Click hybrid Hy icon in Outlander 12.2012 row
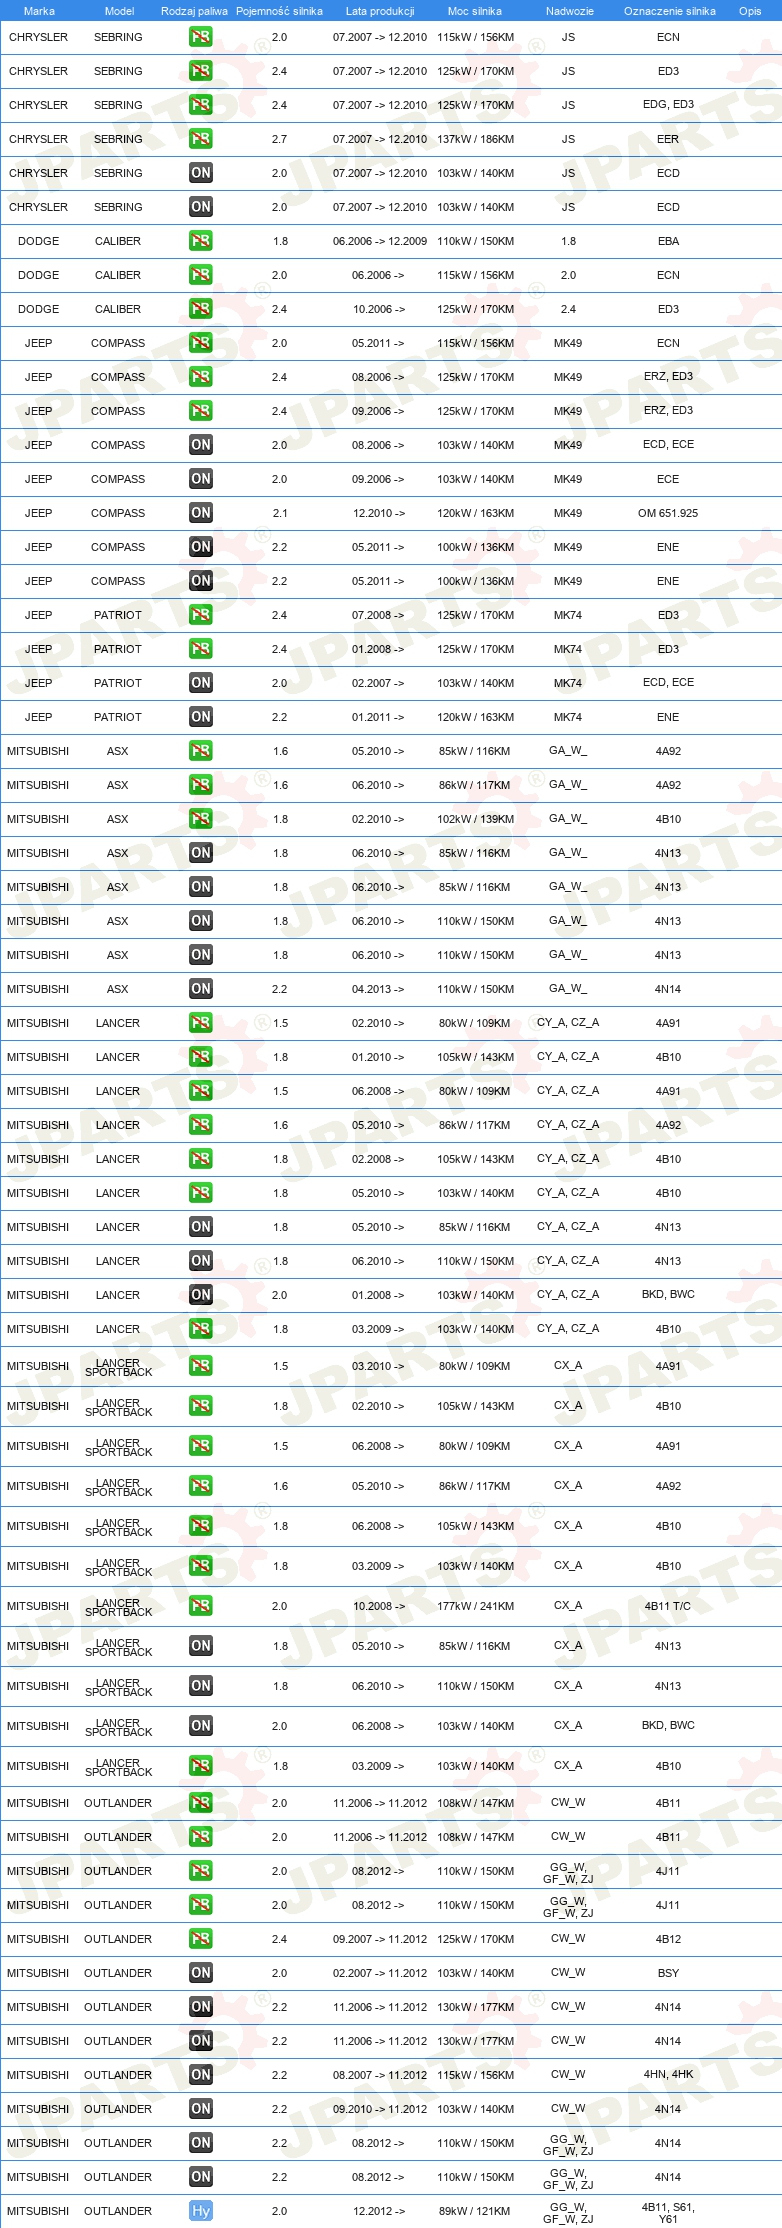 pyautogui.click(x=201, y=2211)
